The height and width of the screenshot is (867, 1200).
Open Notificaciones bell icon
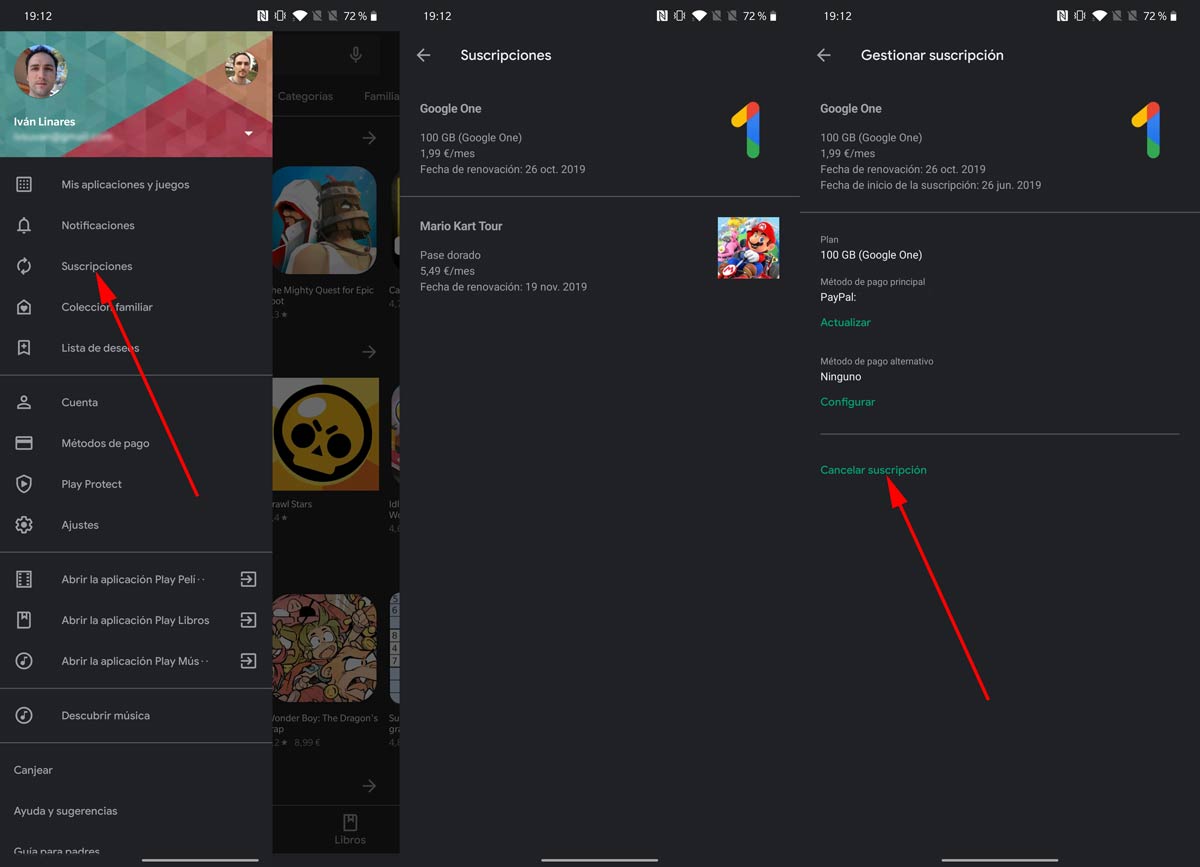click(24, 226)
